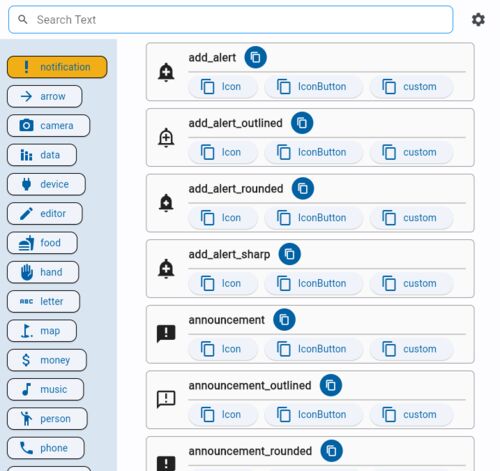Select the editor category
Viewport: 500px width, 471px height.
click(45, 214)
